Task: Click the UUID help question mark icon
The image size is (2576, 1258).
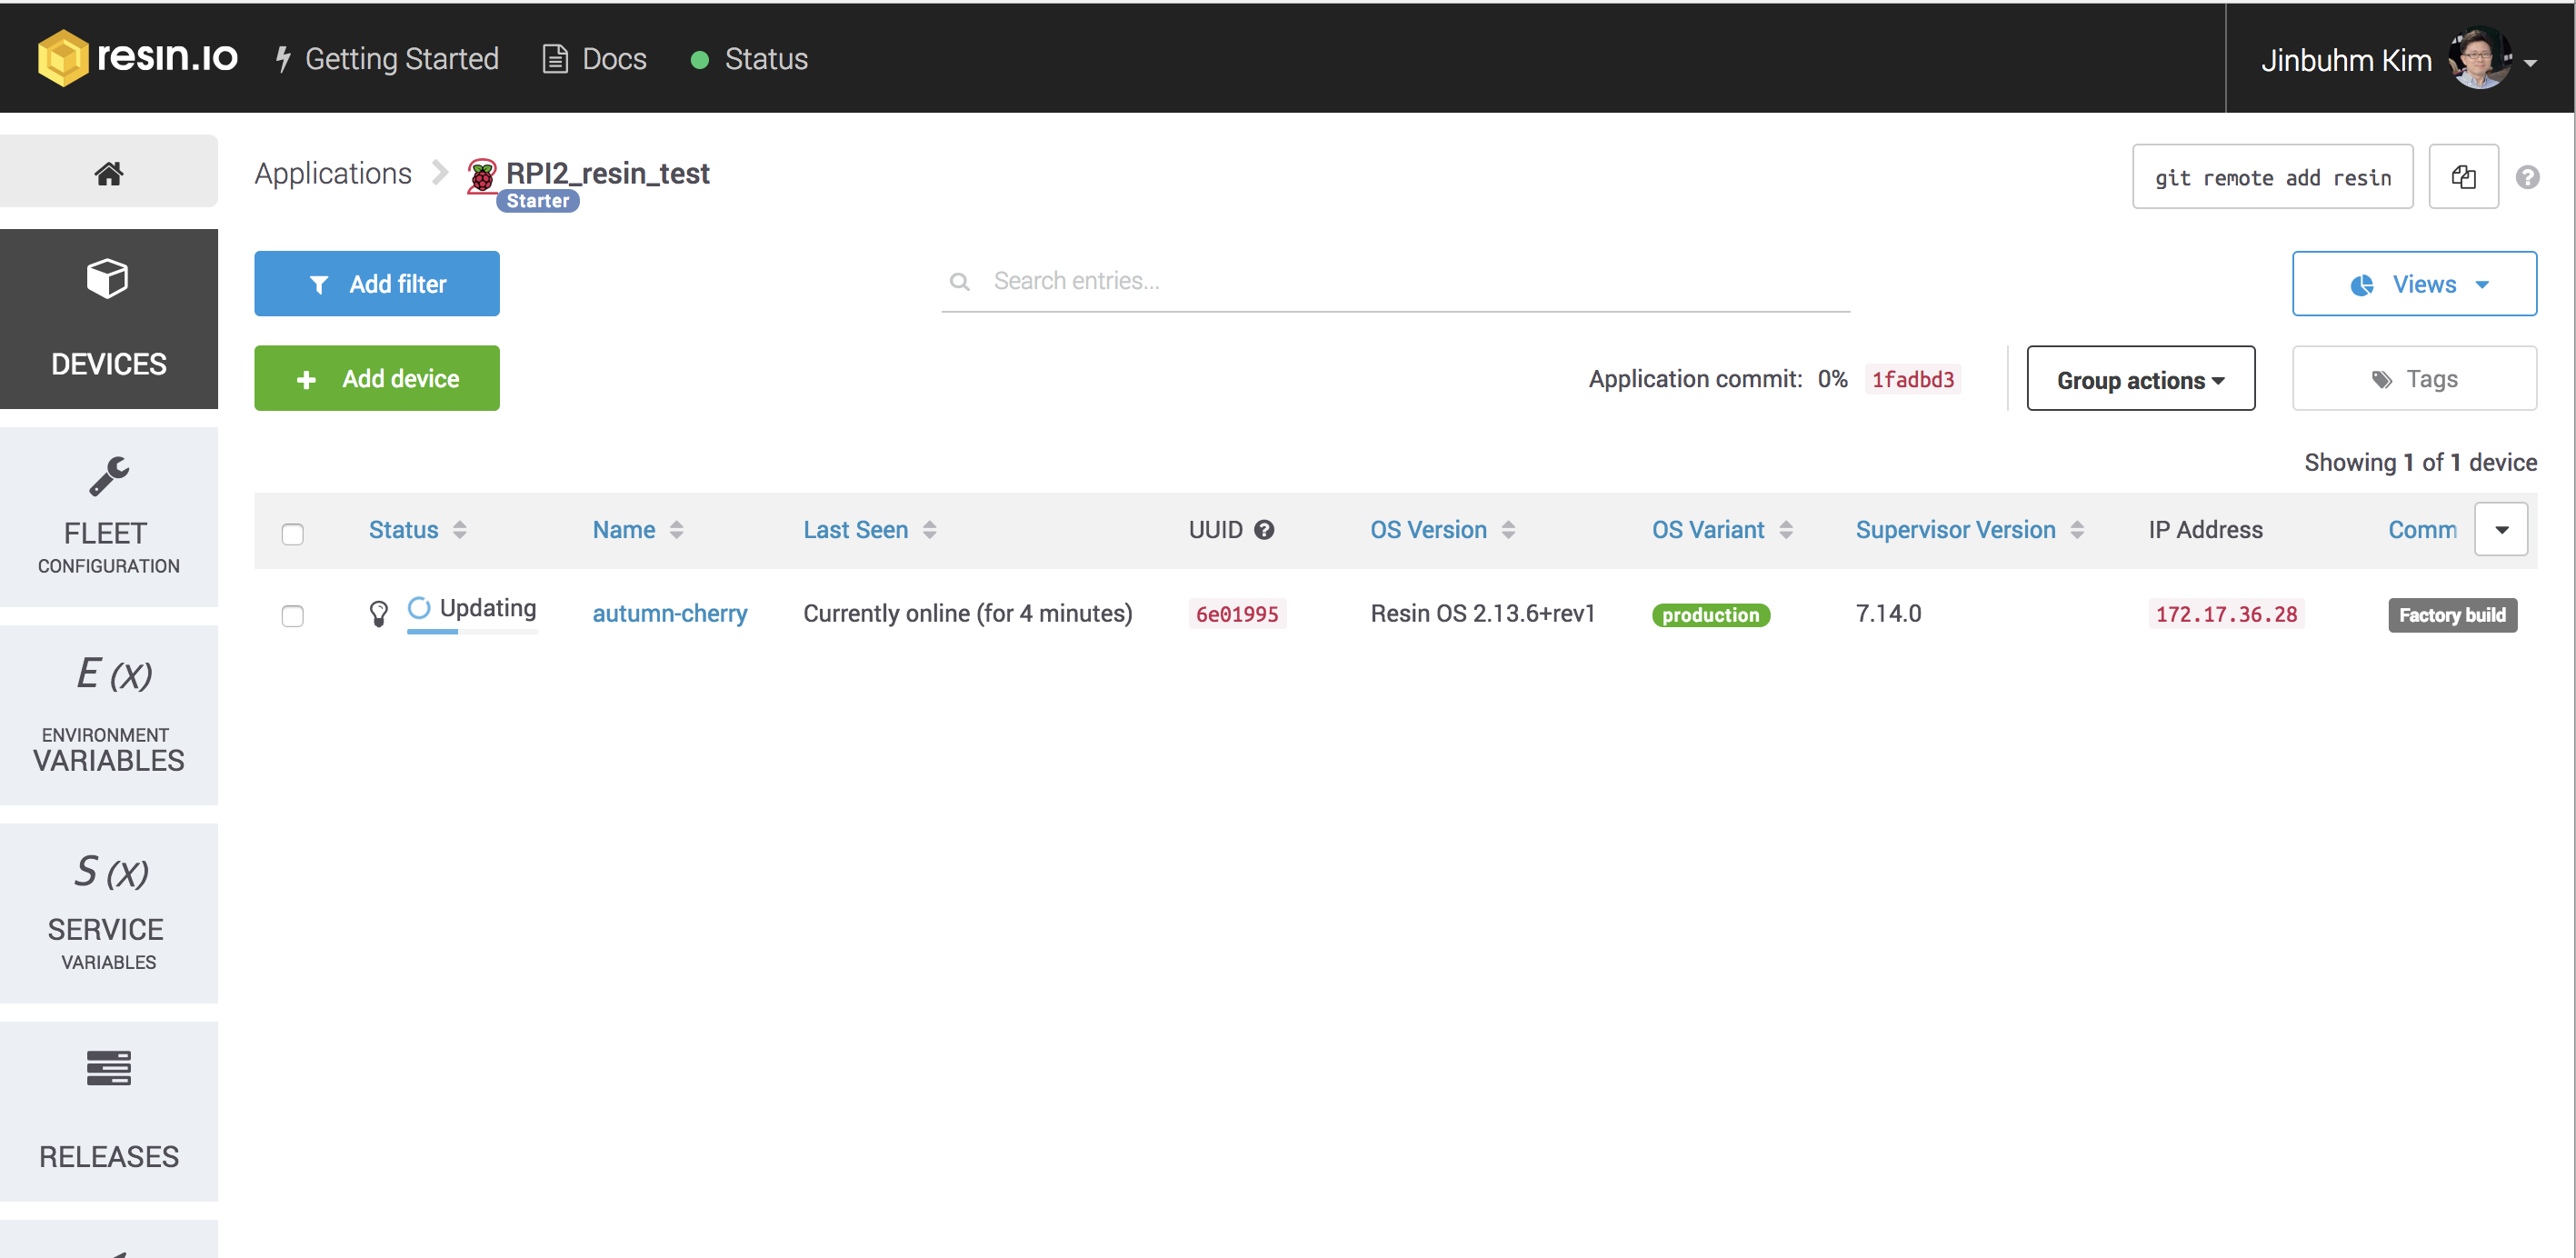Action: [x=1264, y=530]
